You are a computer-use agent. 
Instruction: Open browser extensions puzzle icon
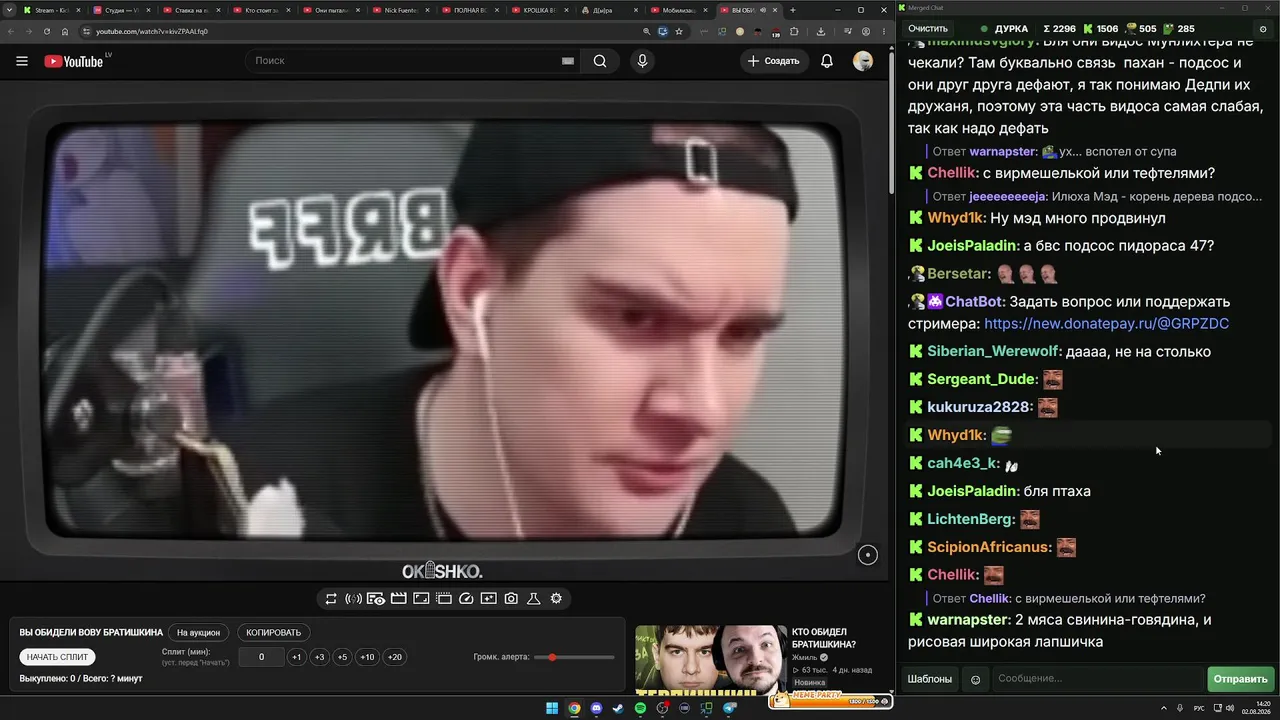[794, 31]
